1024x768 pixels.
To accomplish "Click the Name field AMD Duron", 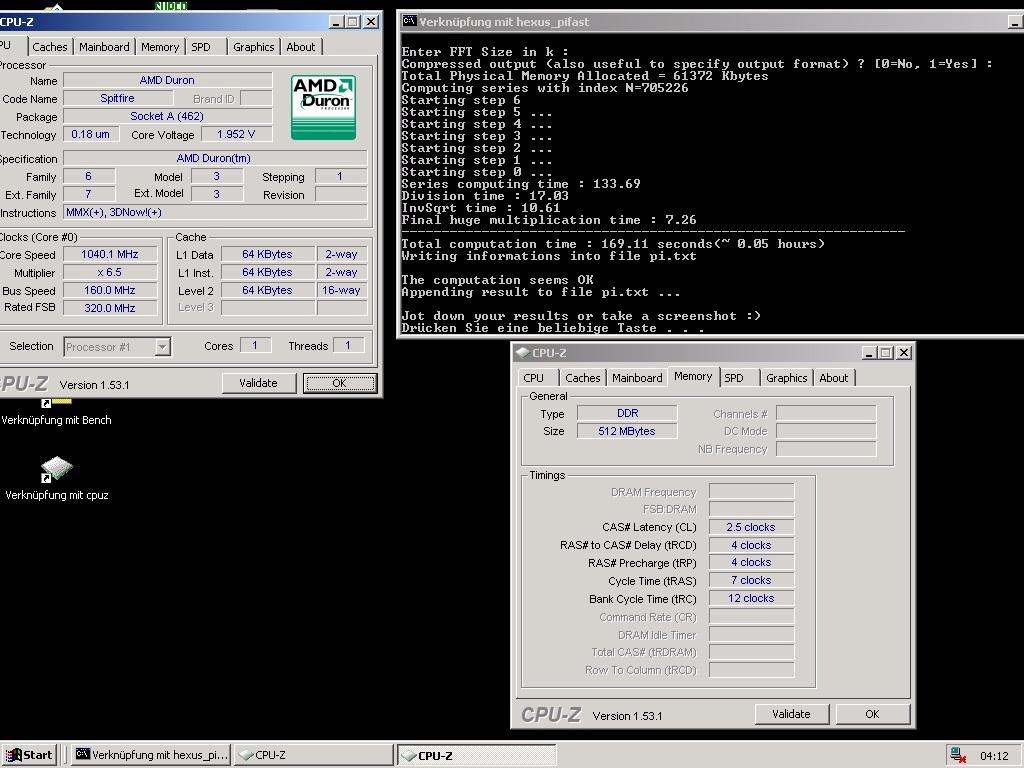I will 167,80.
